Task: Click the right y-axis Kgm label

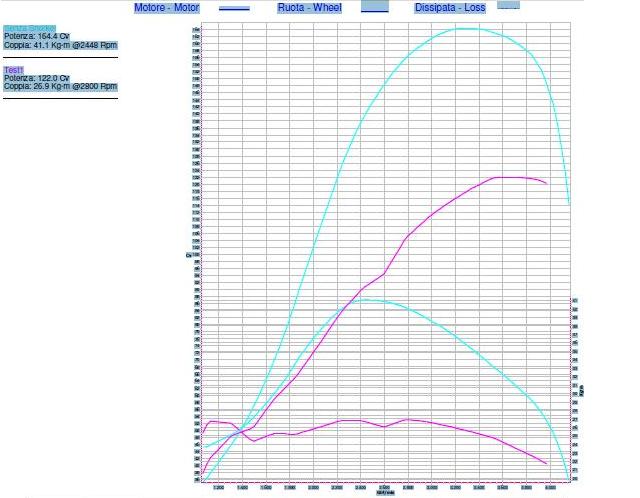Action: (x=582, y=390)
